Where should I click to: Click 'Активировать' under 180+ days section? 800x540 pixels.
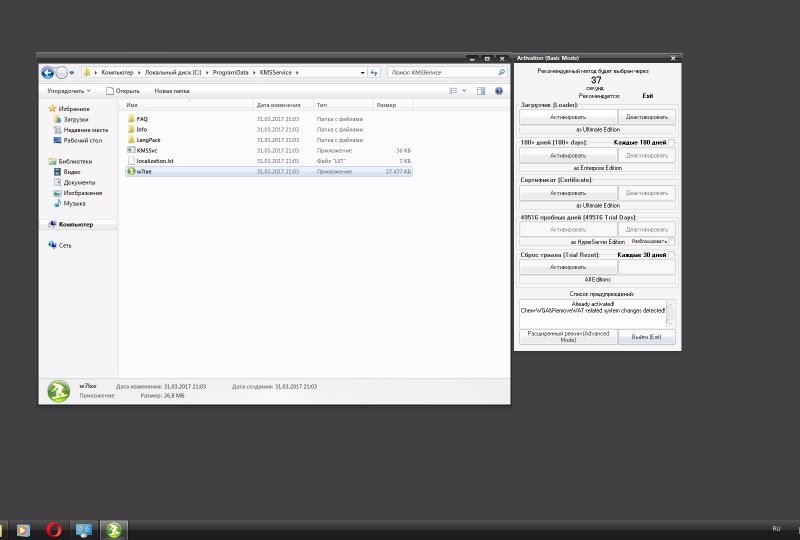[x=568, y=155]
